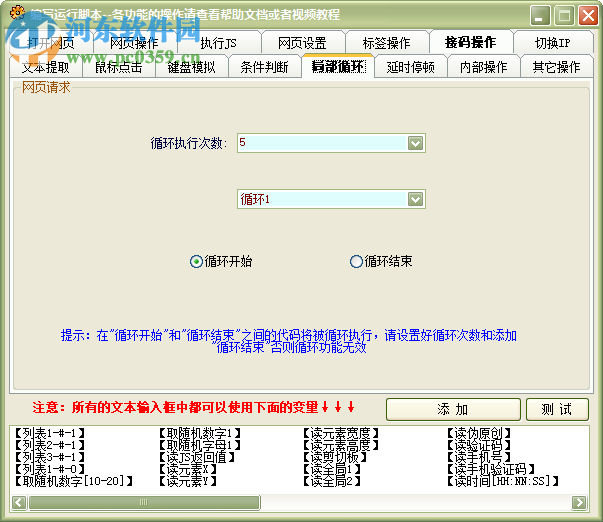Open the 网页操作 tab

[x=134, y=42]
